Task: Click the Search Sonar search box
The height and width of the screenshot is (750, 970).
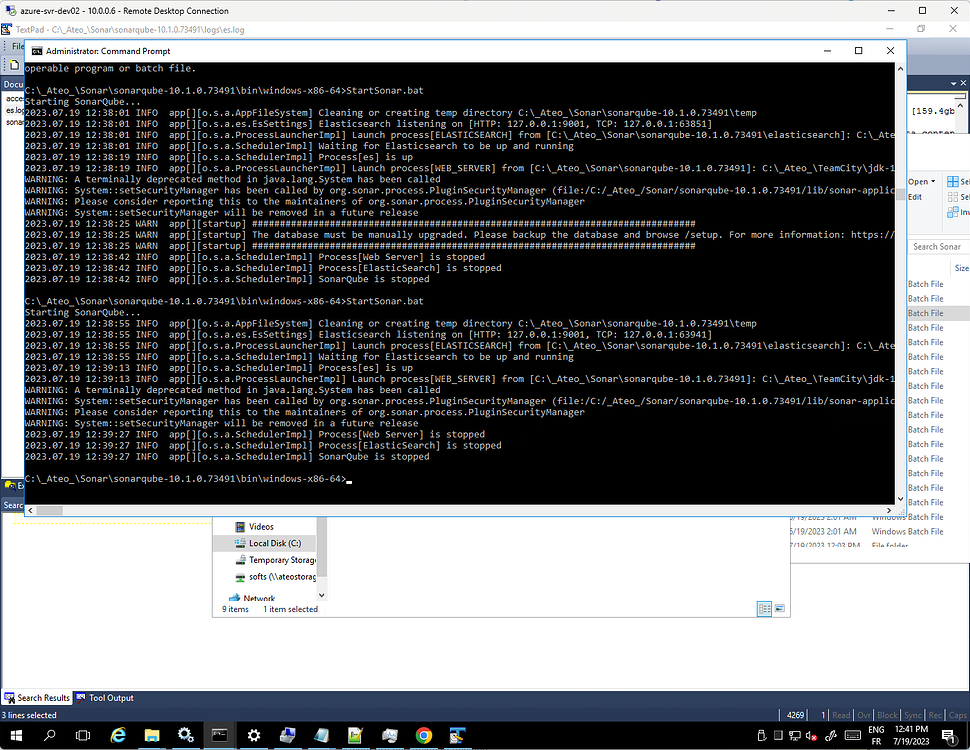Action: (936, 247)
